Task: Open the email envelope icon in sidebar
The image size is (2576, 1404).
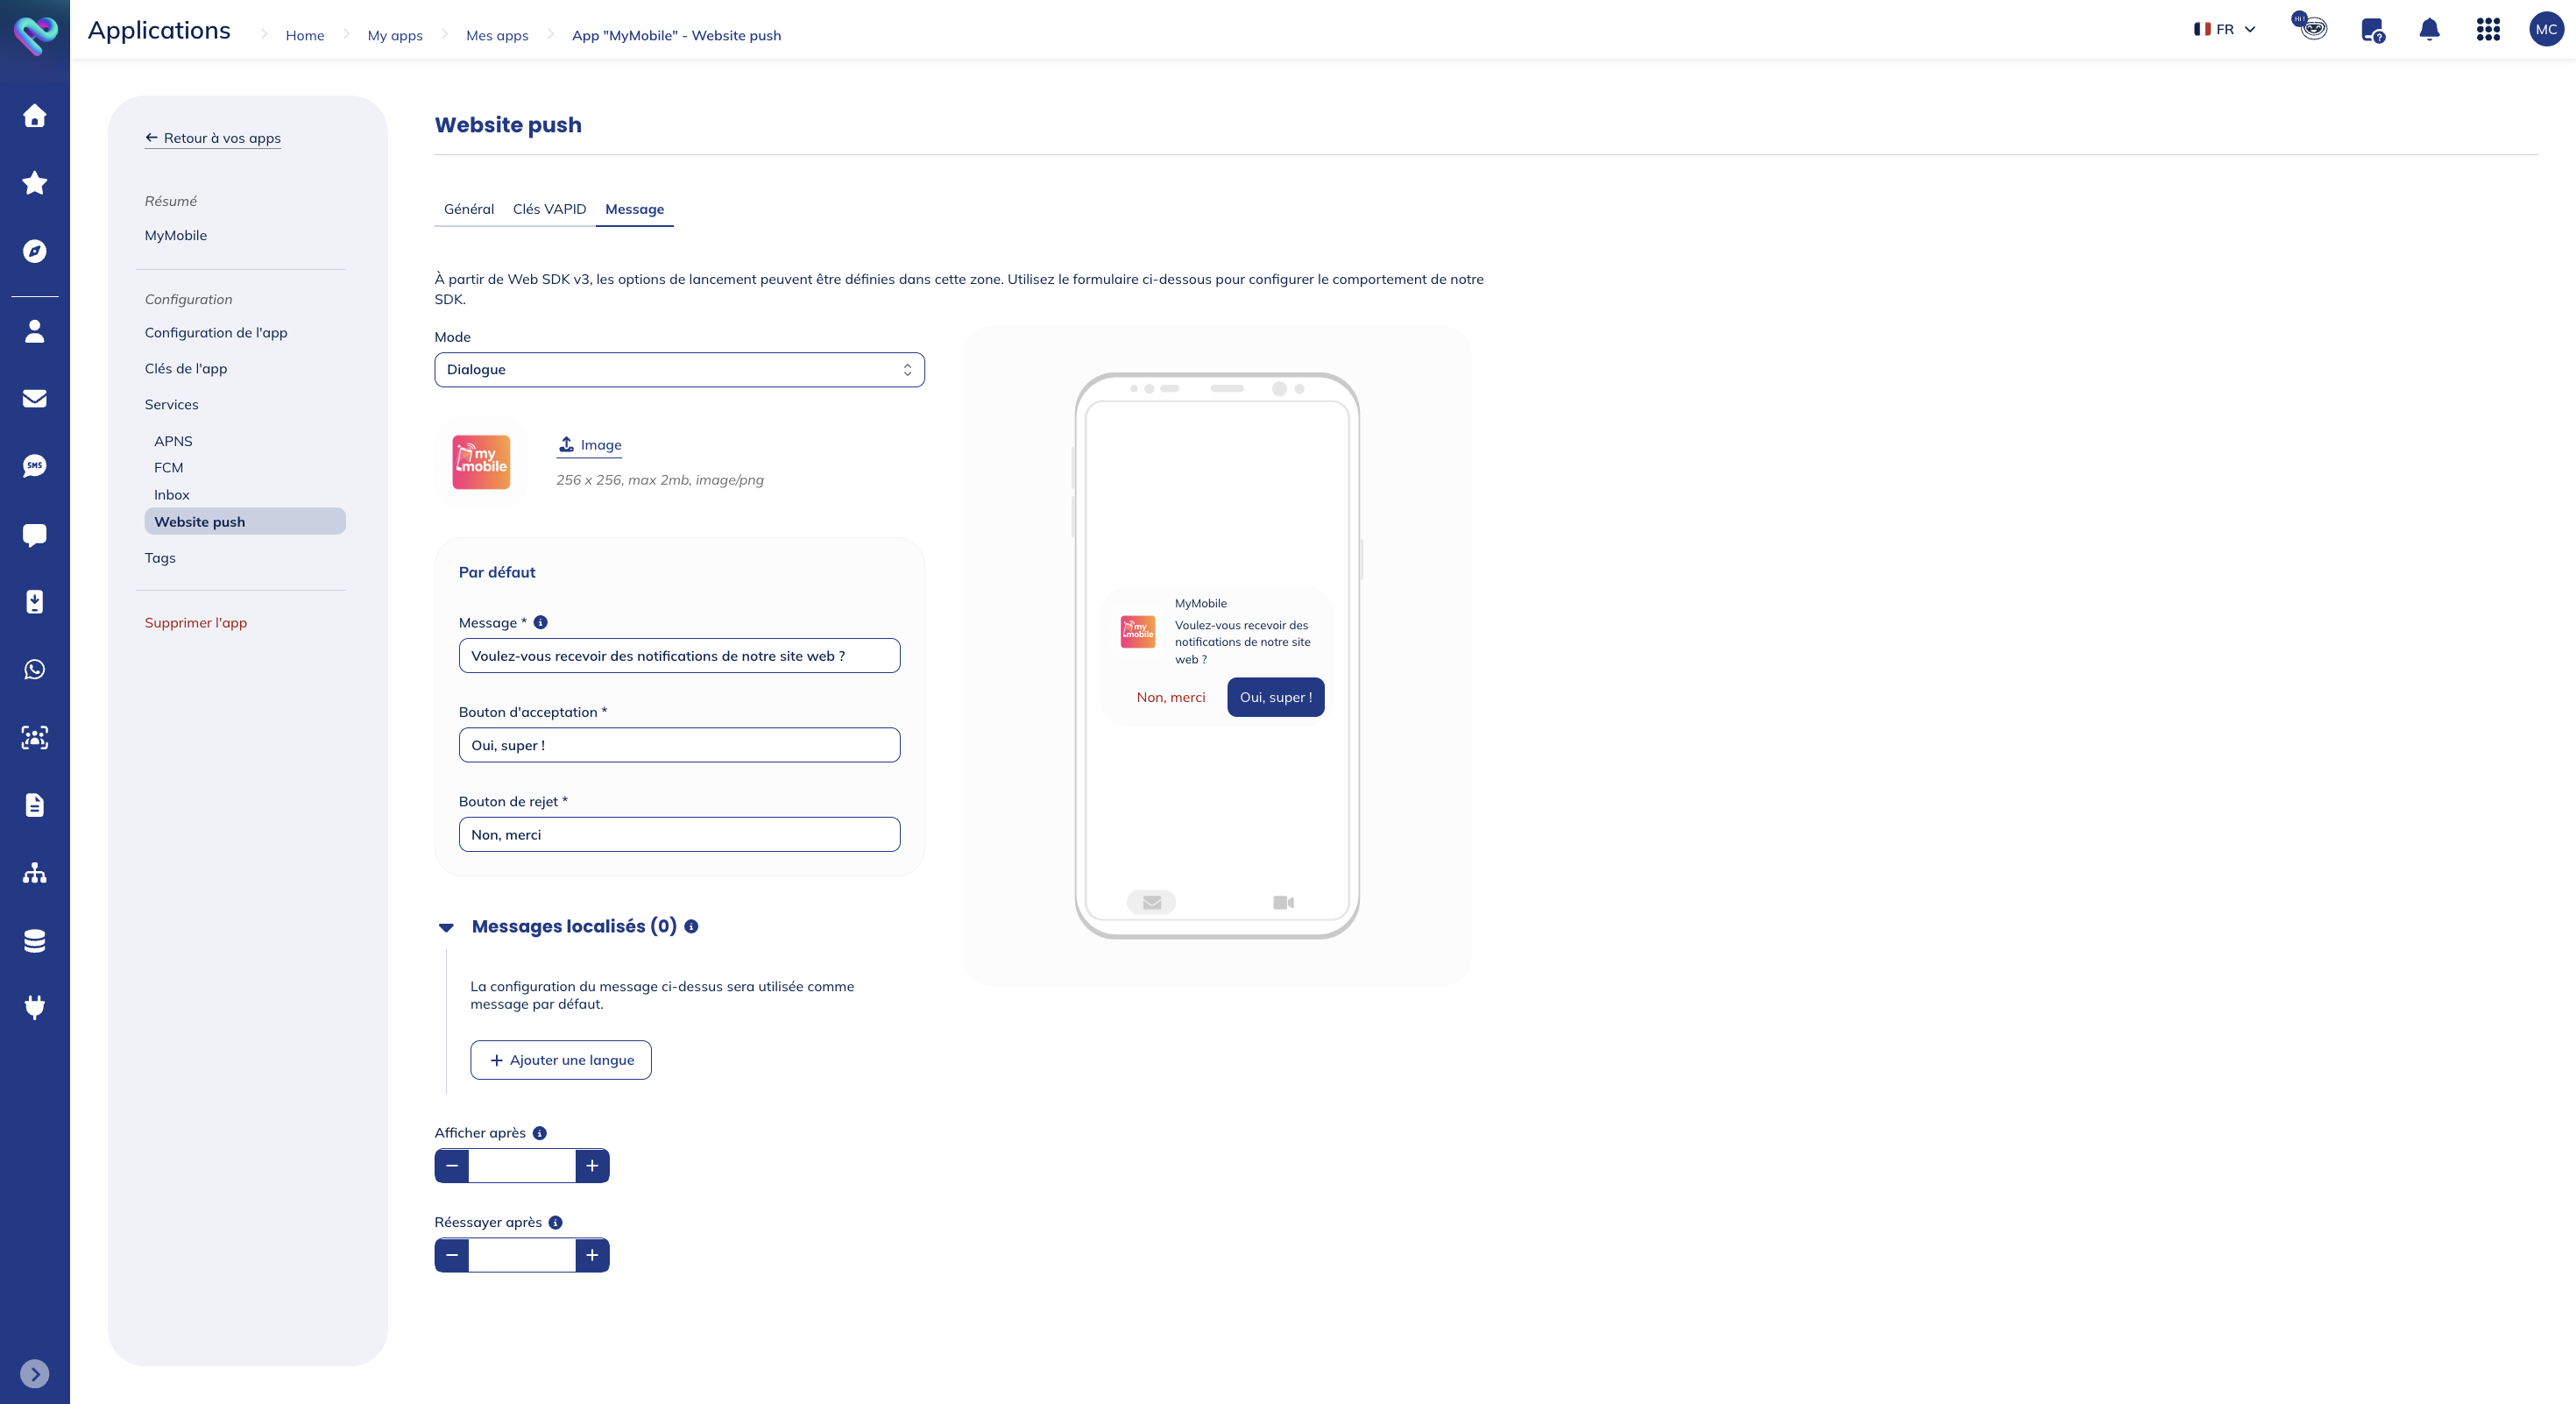Action: click(x=35, y=398)
